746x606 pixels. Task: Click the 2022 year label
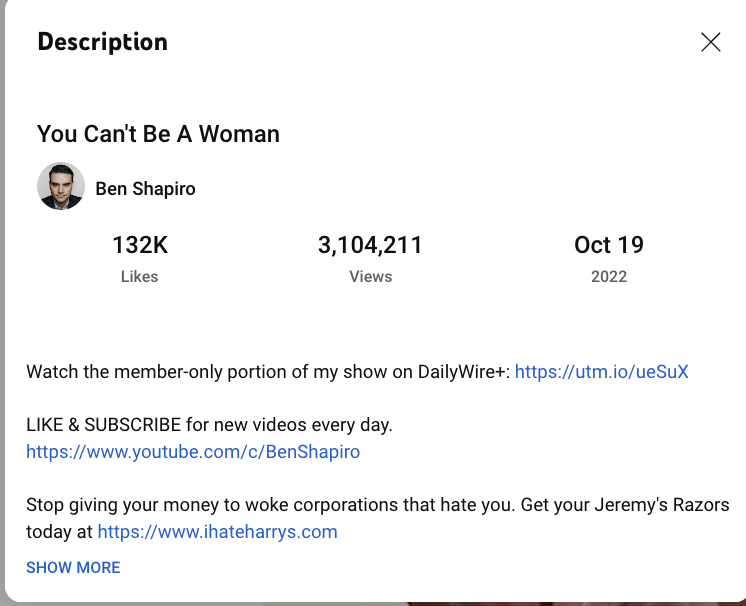pyautogui.click(x=608, y=277)
